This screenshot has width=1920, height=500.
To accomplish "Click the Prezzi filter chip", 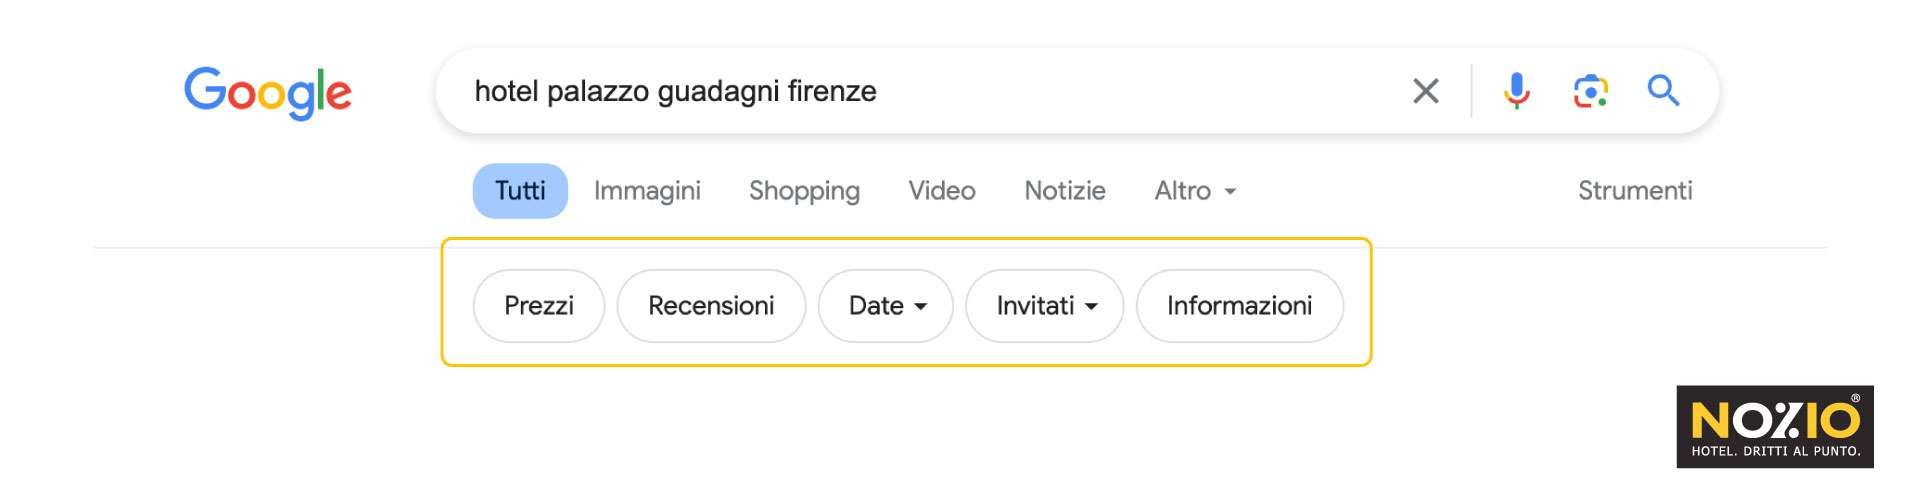I will click(x=538, y=305).
